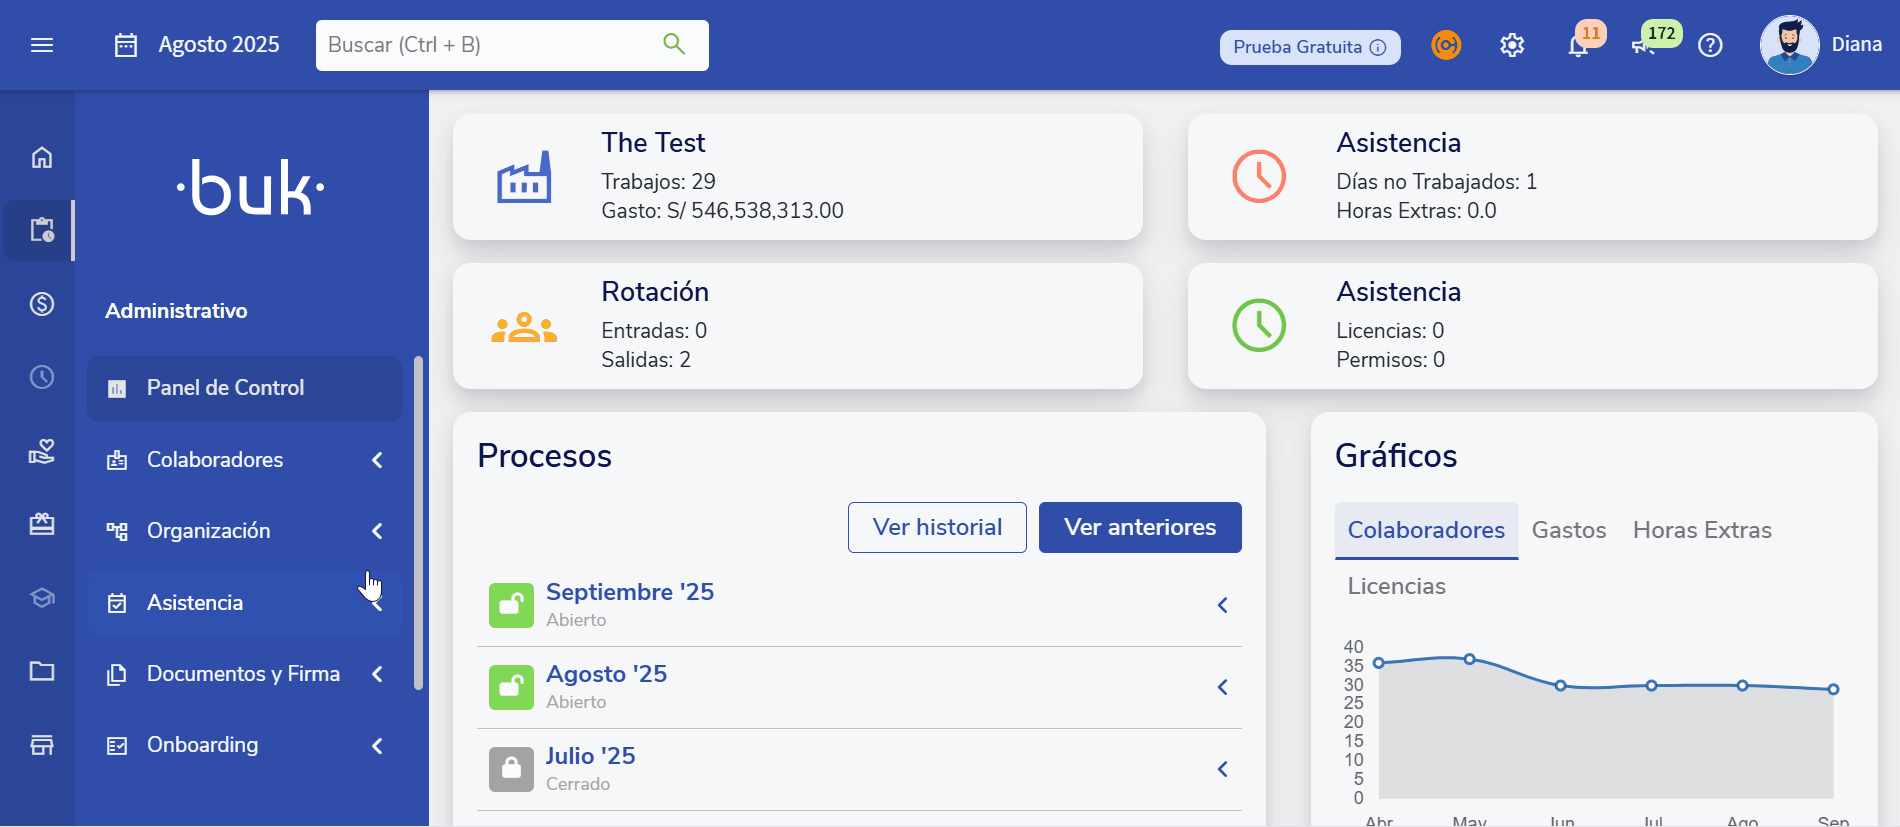Click the green unlocked padlock for Agosto '25
The width and height of the screenshot is (1900, 827).
coord(511,687)
